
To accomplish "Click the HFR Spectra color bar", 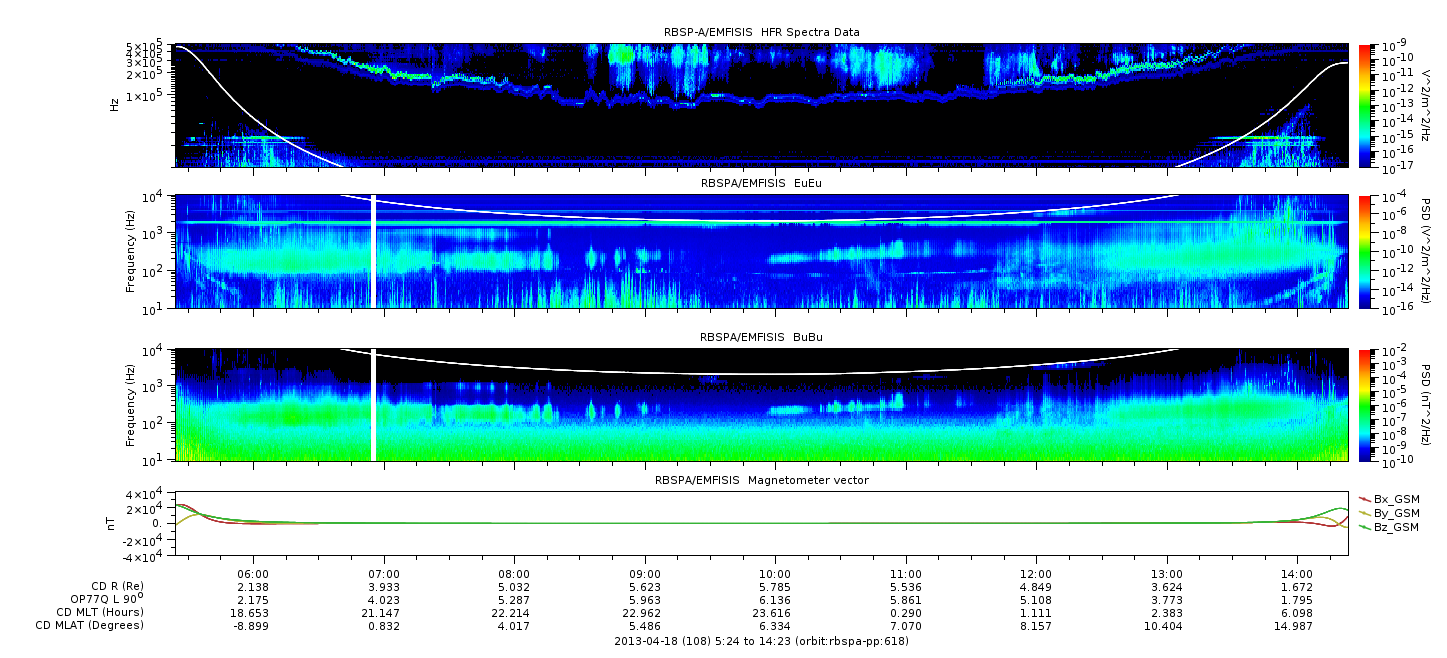I will tap(1365, 105).
